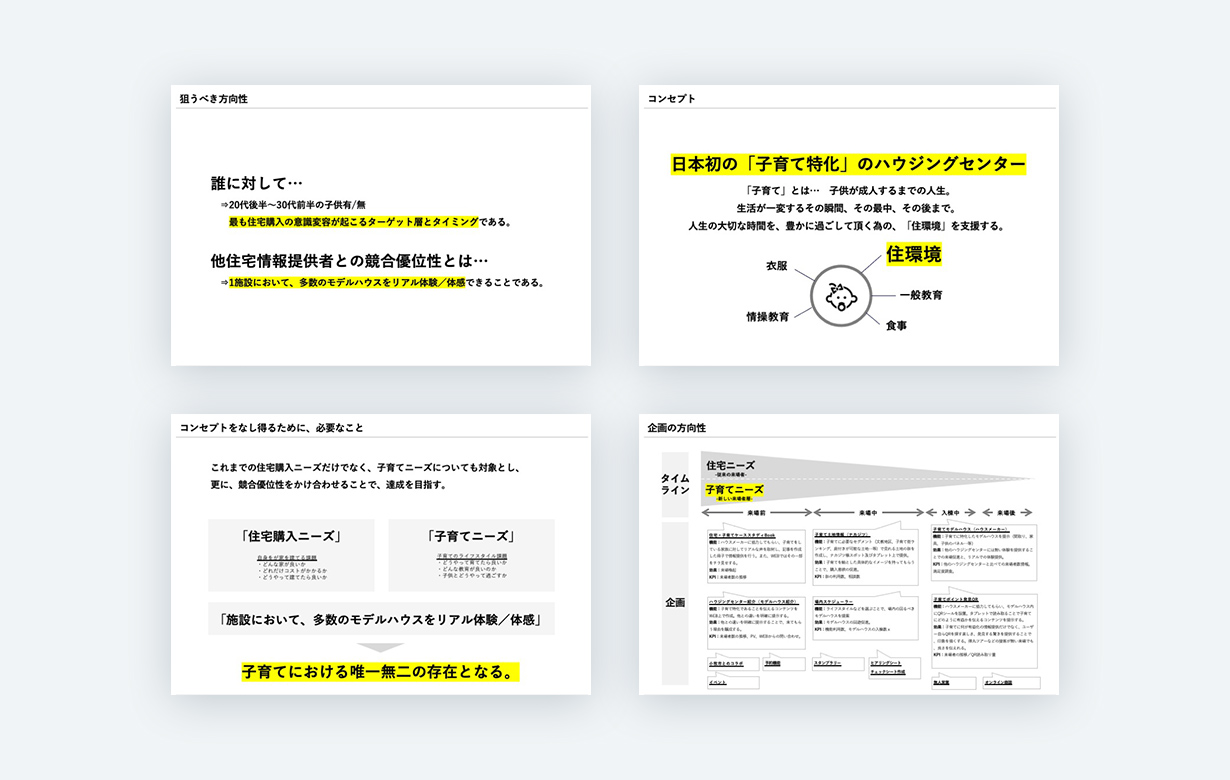Open the 狙うべき方向性 slide thumbnail
Screen dimensions: 1230x780
[x=380, y=225]
